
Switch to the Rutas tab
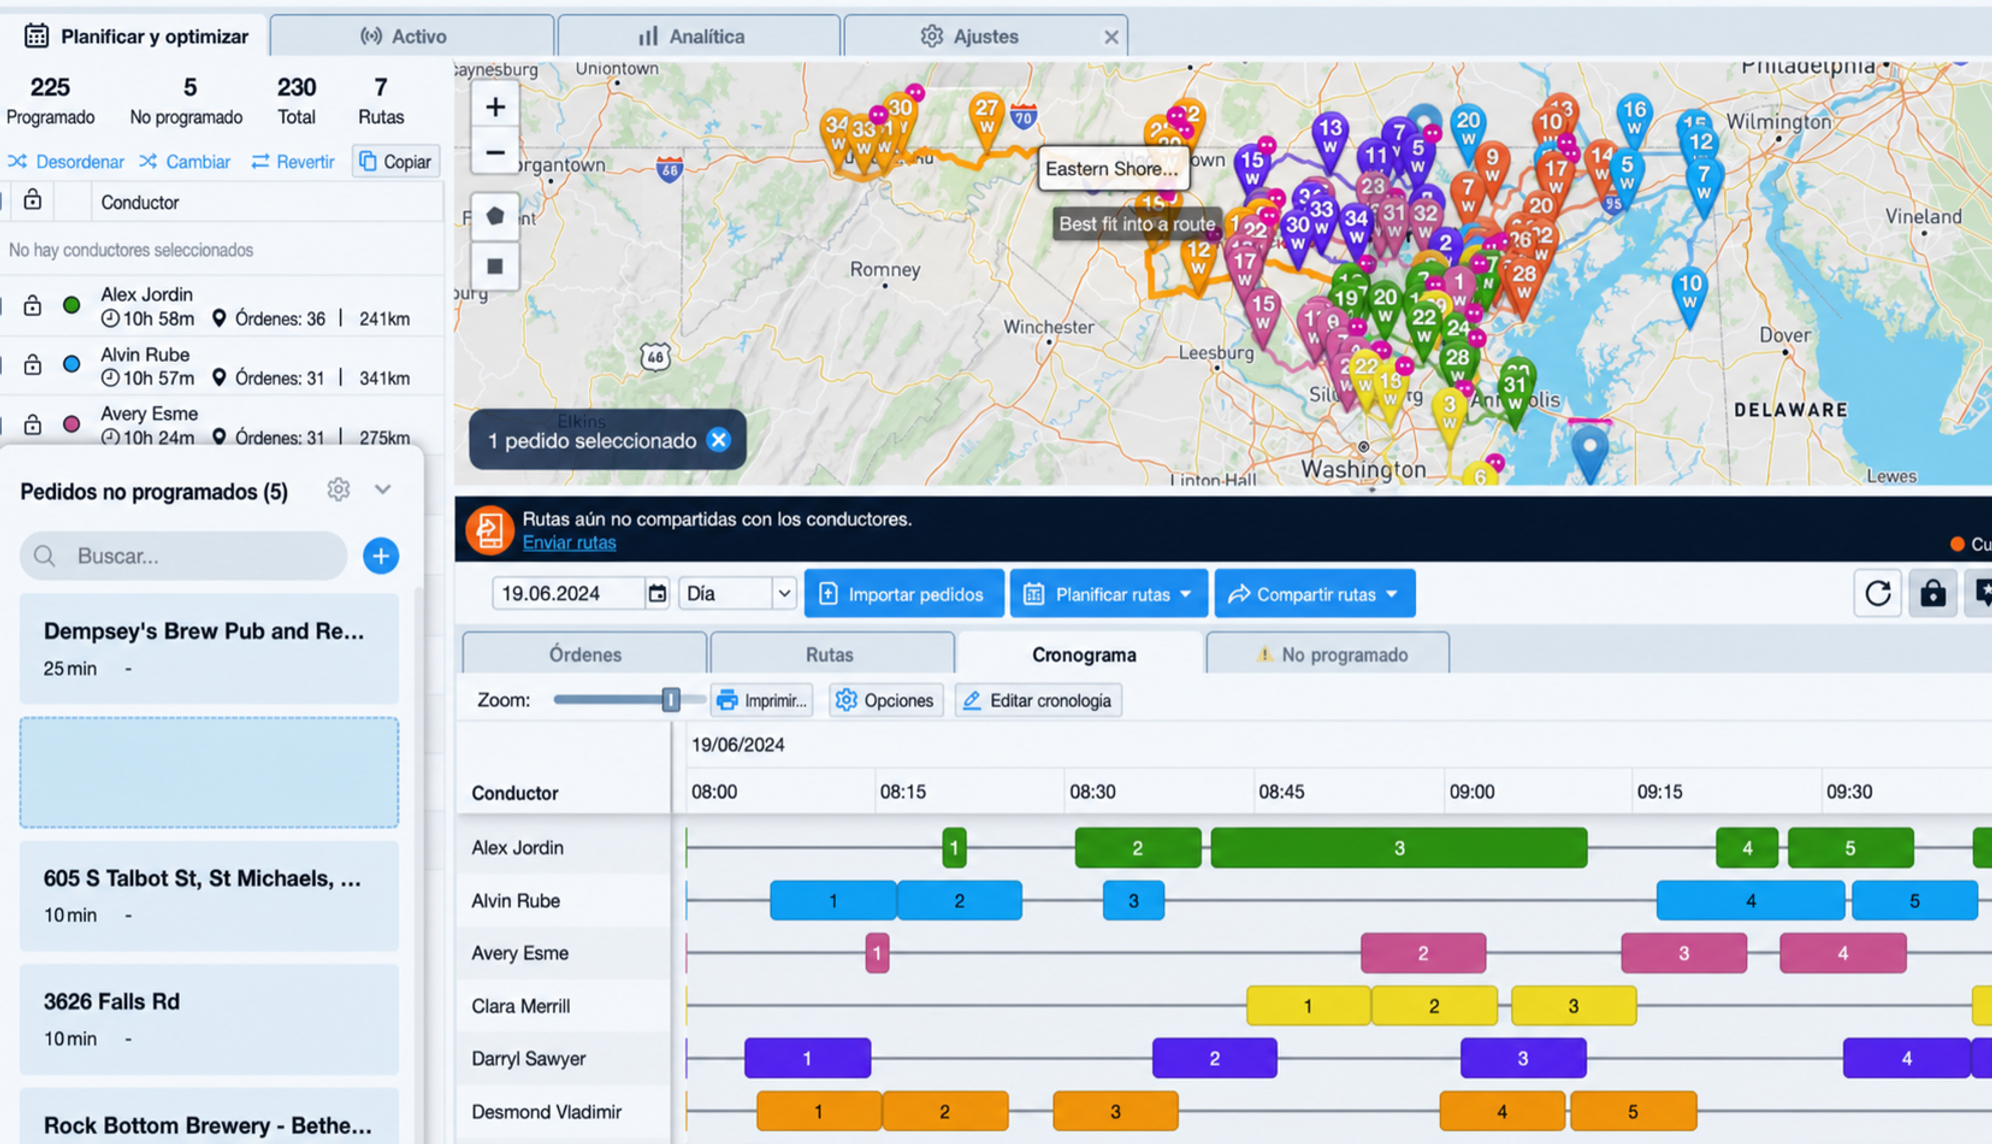pos(830,654)
